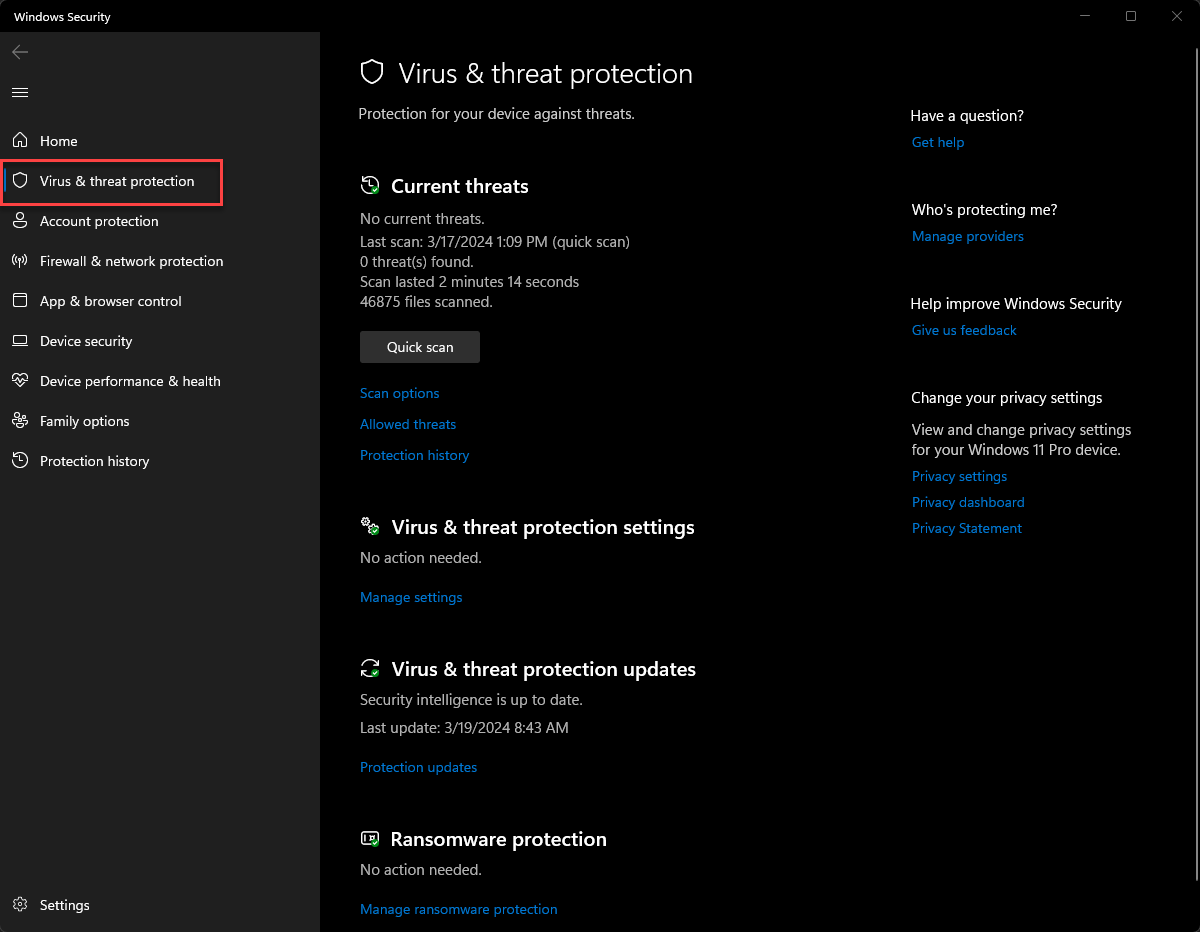
Task: Open the Scan options link
Action: (399, 393)
